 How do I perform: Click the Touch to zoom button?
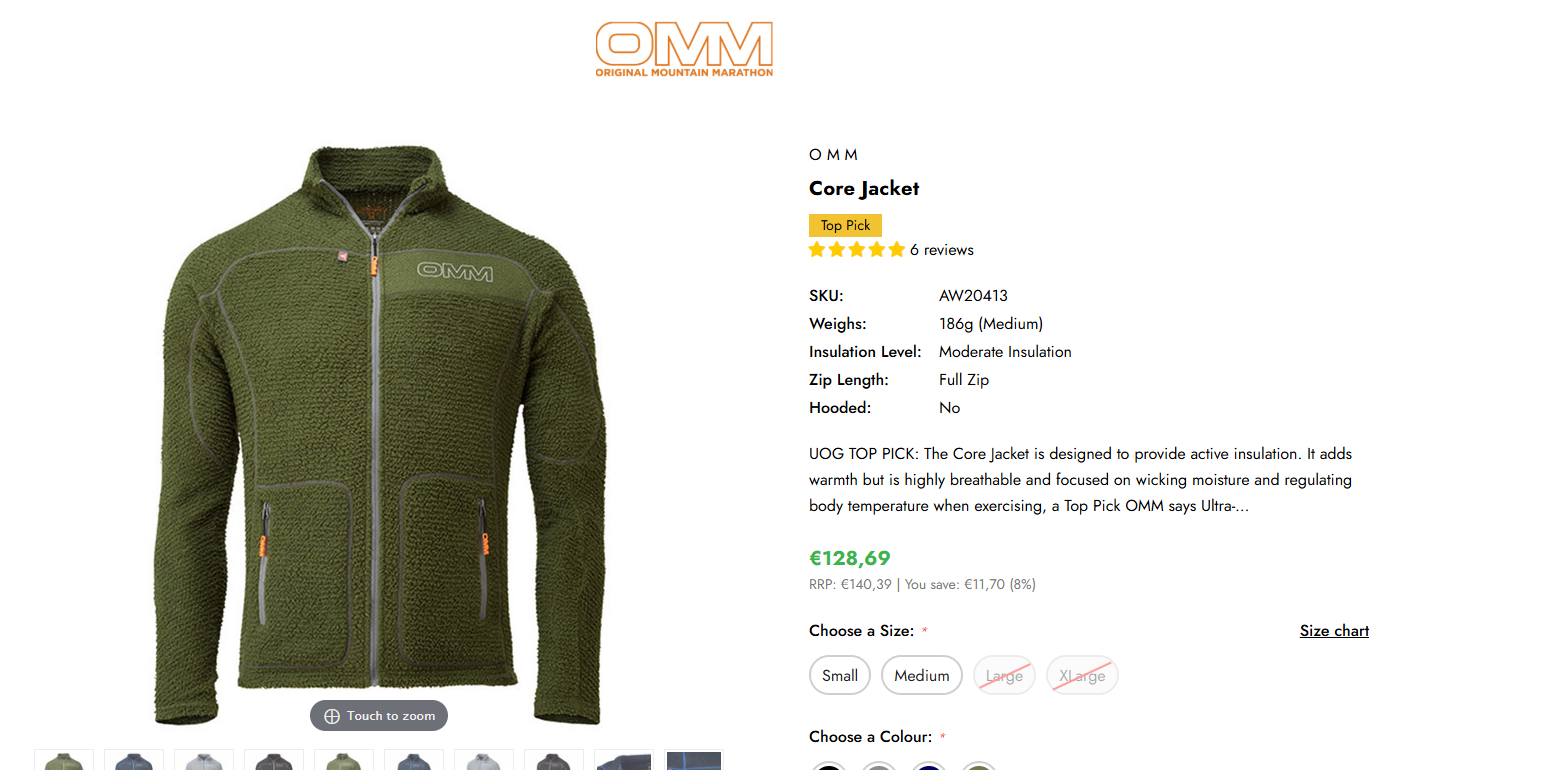[x=379, y=716]
